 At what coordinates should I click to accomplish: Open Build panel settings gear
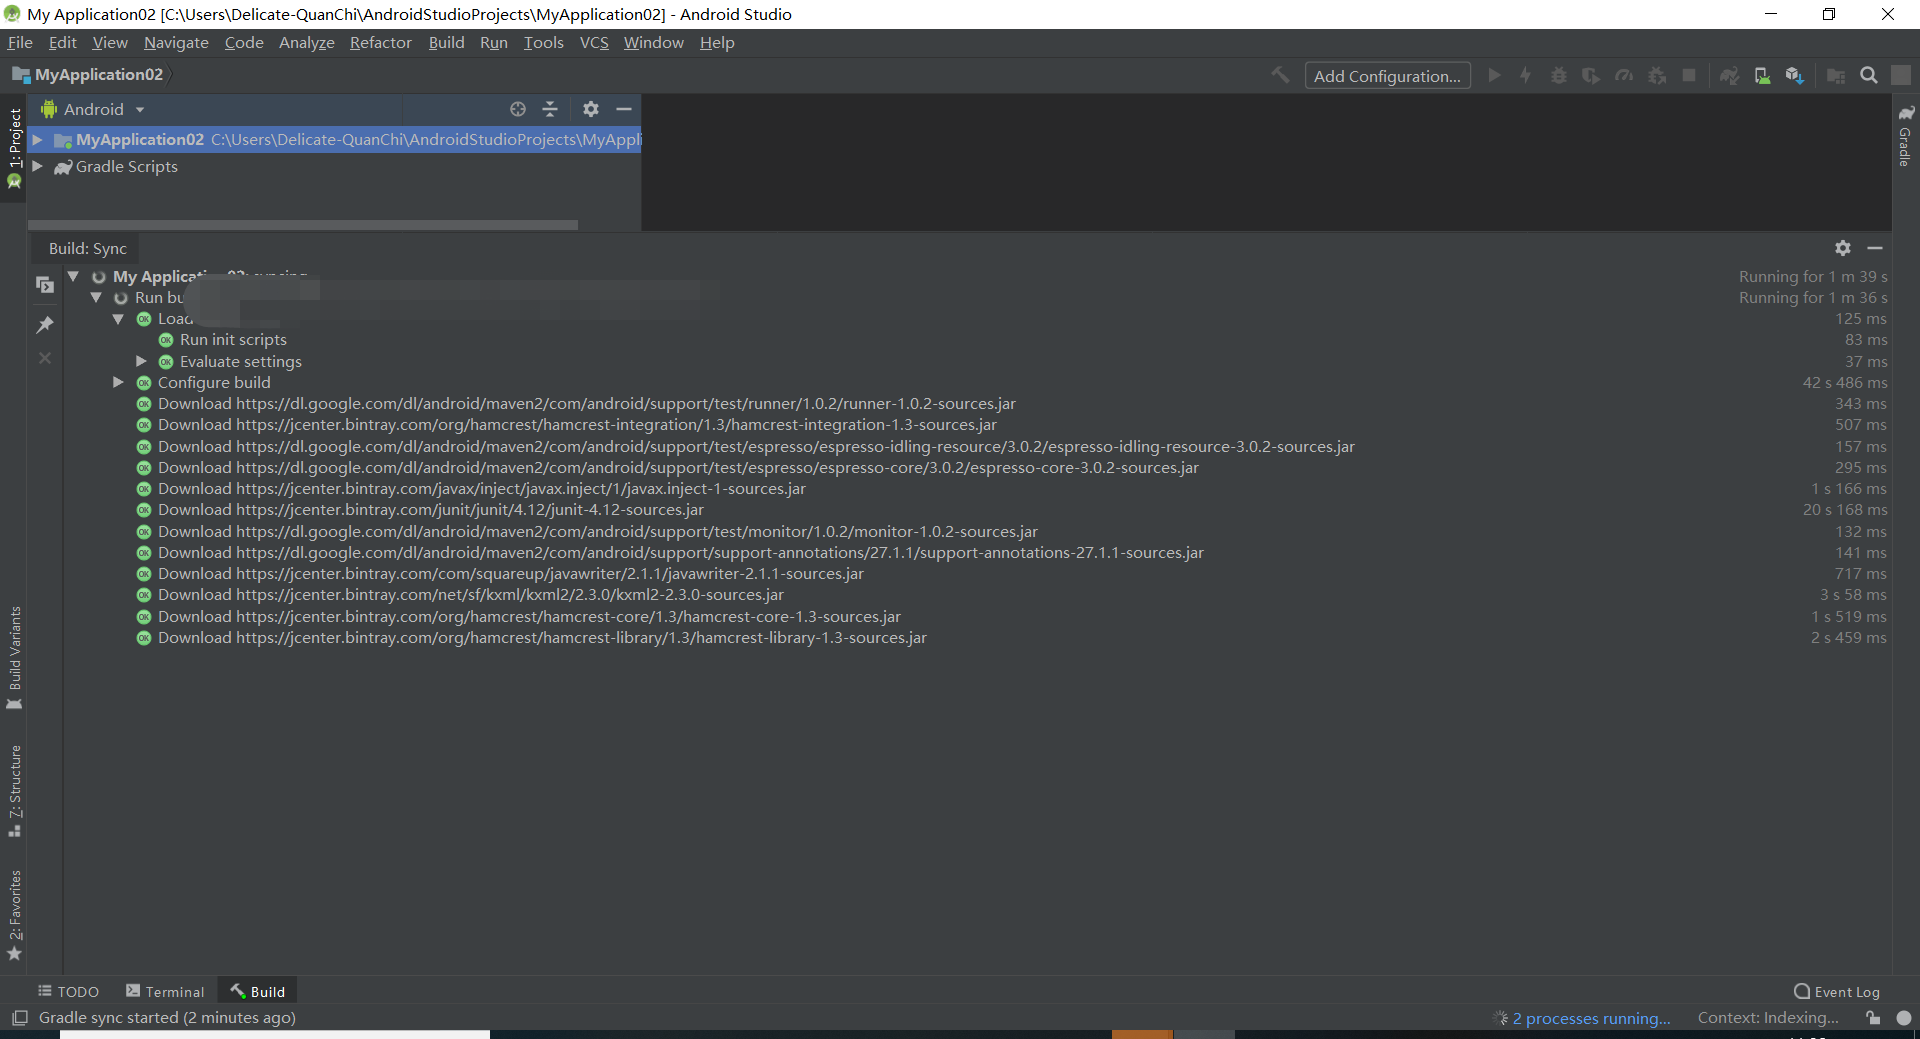[1843, 248]
